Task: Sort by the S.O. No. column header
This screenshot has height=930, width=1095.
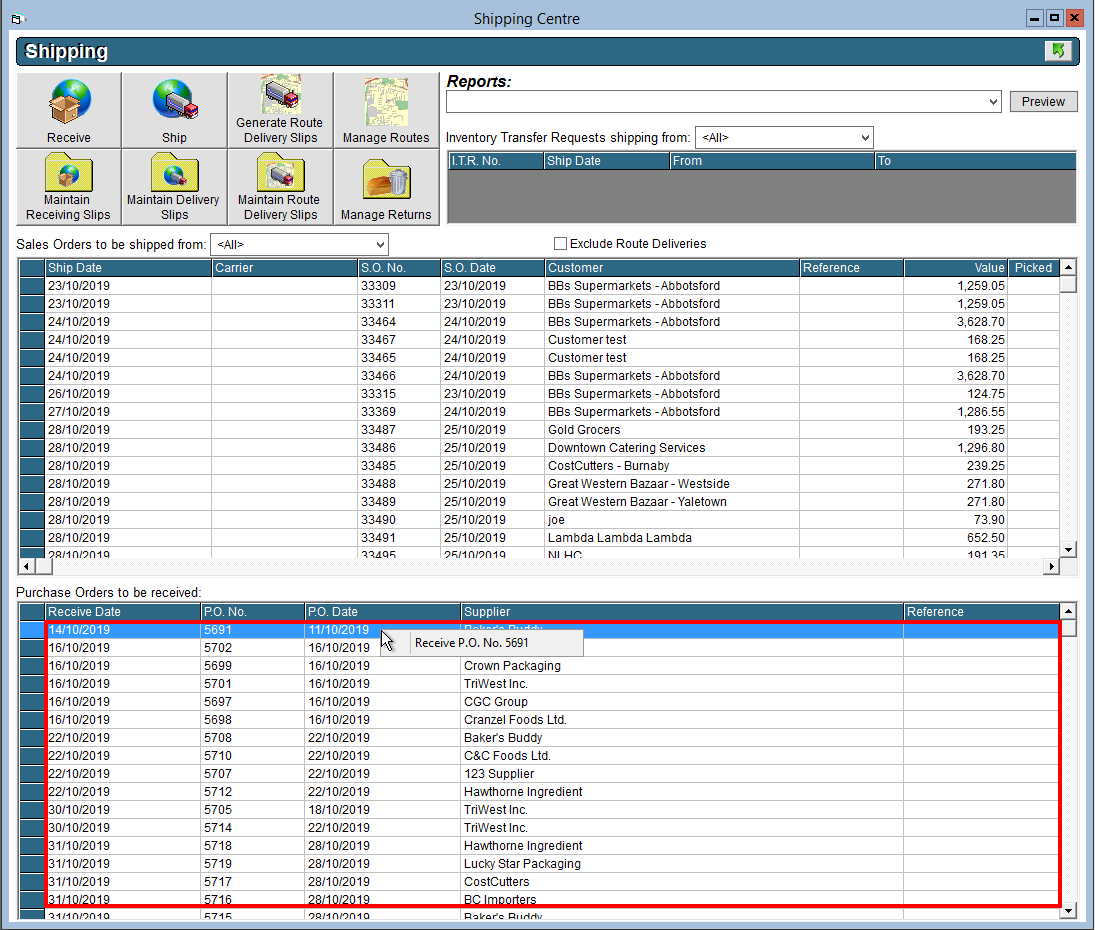Action: (x=399, y=267)
